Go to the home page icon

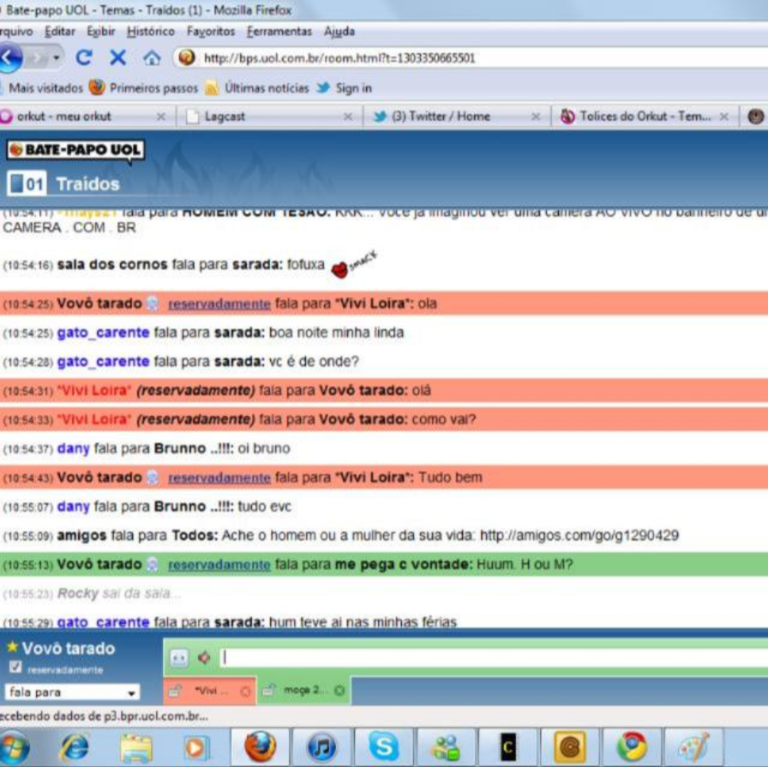point(152,58)
